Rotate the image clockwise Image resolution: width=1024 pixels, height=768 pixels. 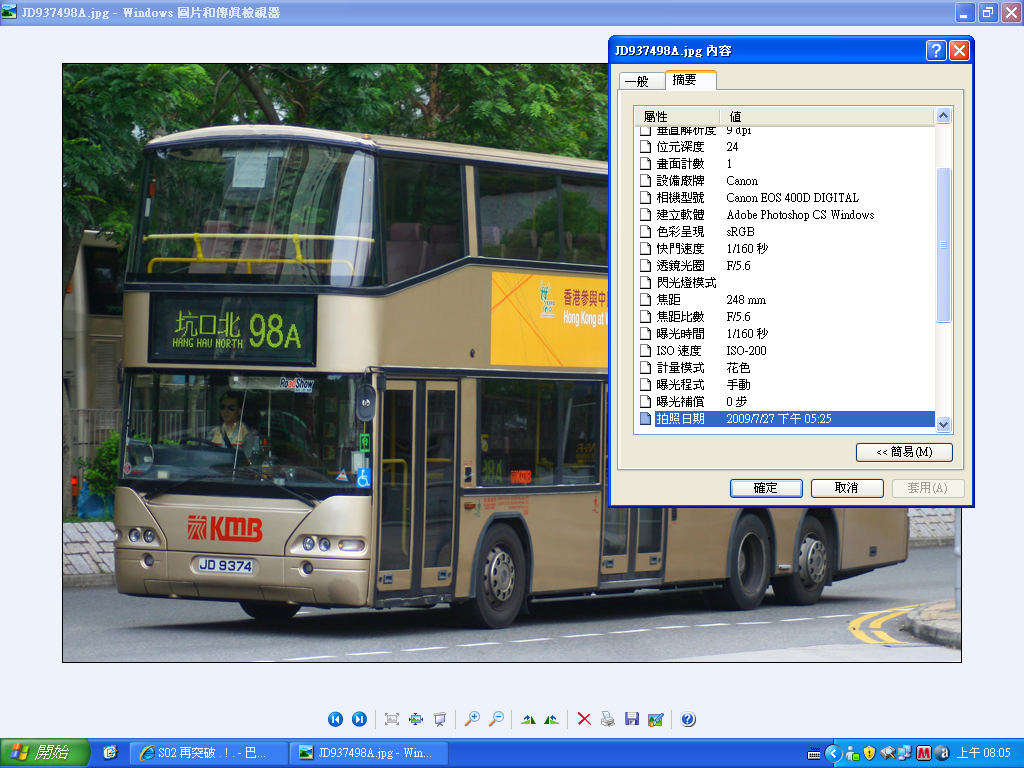click(x=528, y=719)
